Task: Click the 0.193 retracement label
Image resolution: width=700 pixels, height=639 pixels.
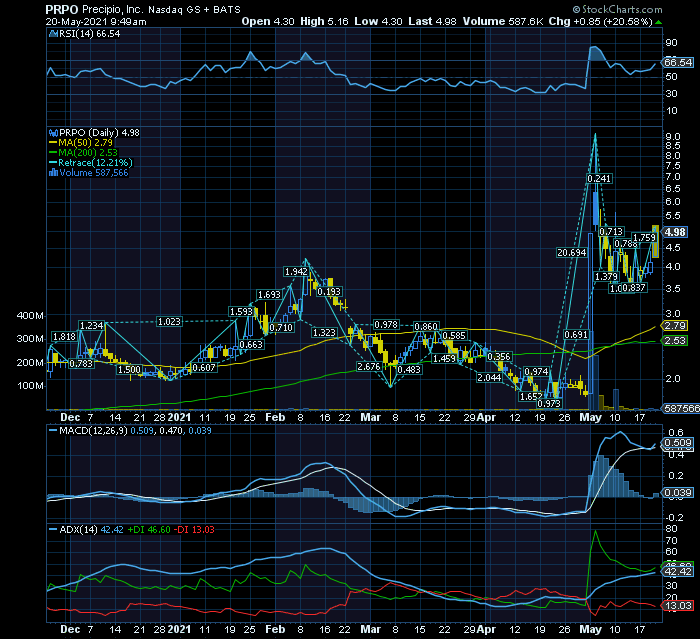Action: click(329, 292)
